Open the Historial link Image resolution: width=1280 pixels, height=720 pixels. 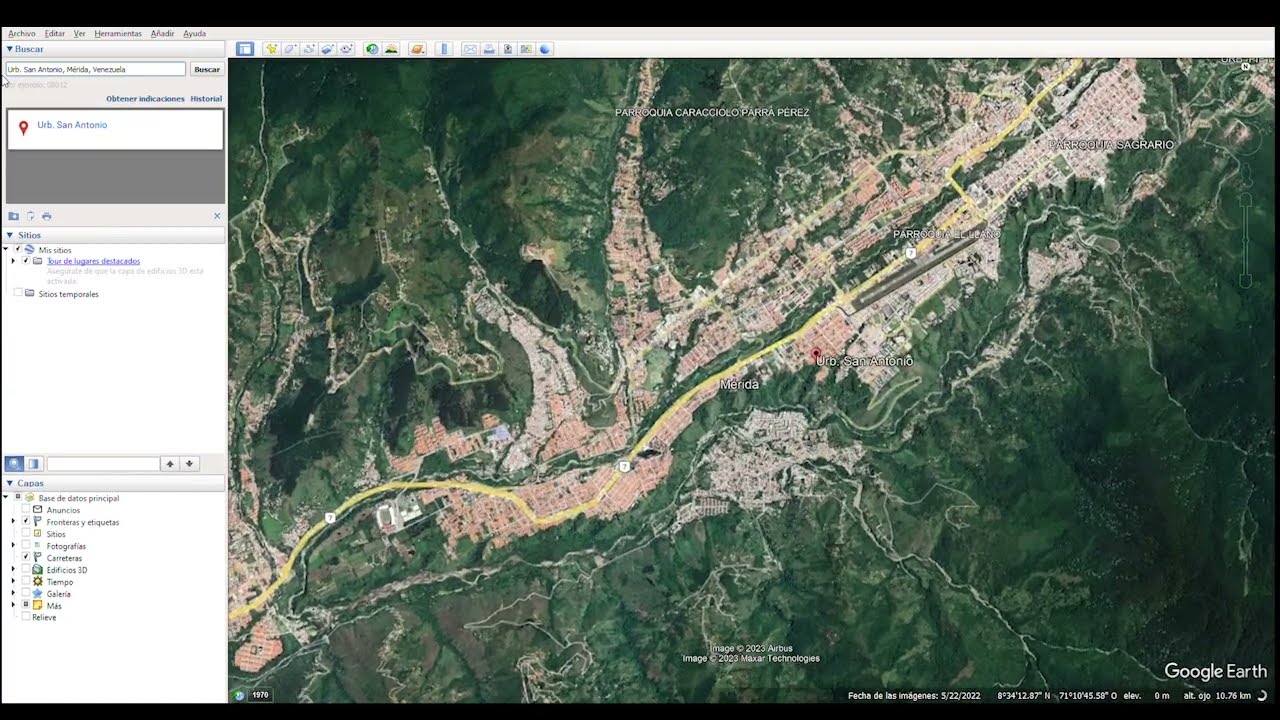(x=206, y=99)
